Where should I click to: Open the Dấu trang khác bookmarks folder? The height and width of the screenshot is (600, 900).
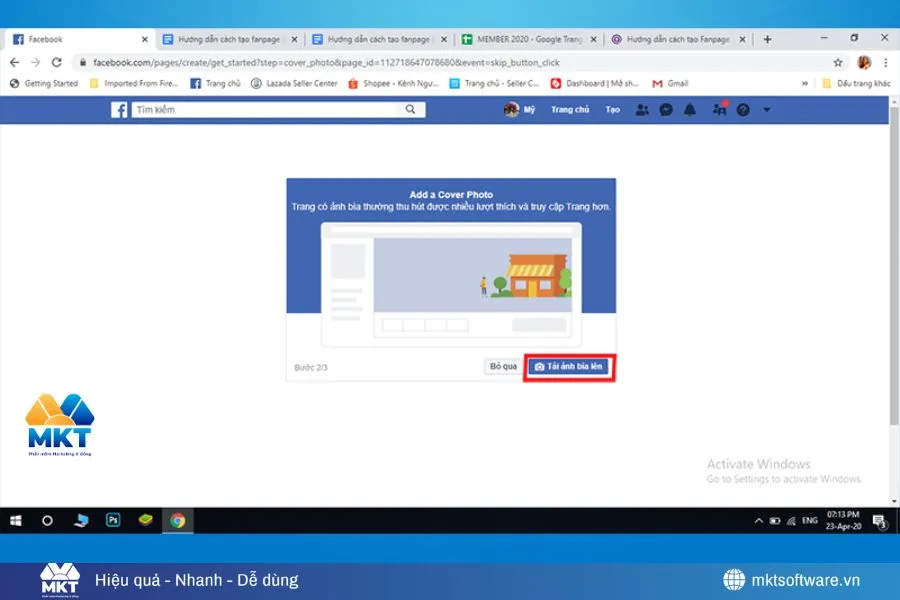[x=855, y=83]
